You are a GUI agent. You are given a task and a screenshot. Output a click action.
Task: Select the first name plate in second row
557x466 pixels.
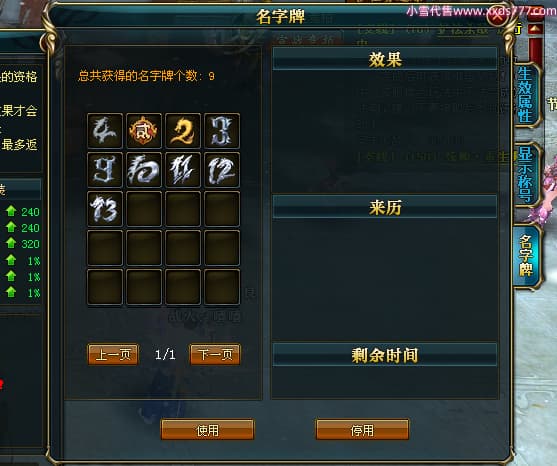[105, 170]
